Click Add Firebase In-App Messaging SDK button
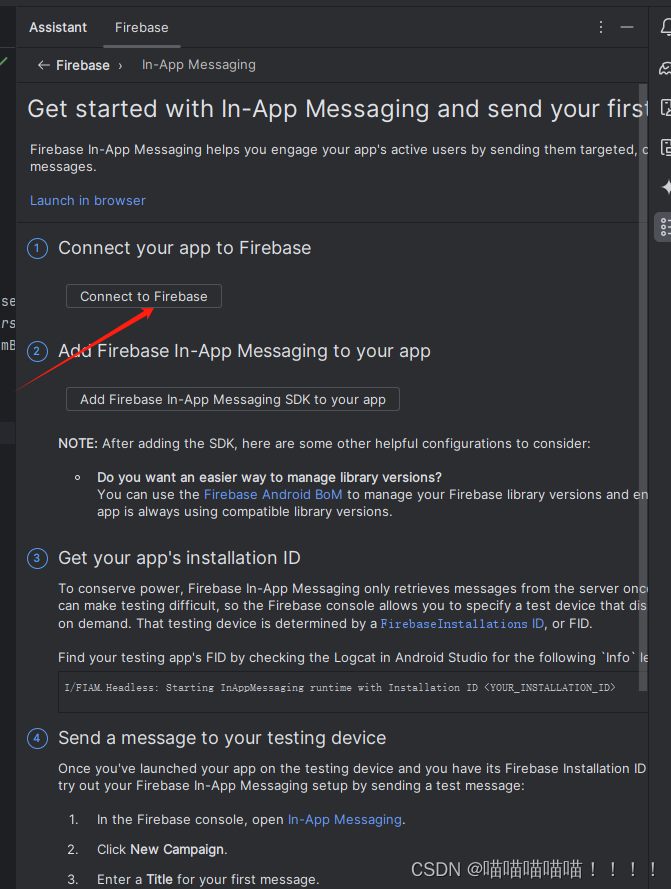The height and width of the screenshot is (889, 671). (x=233, y=399)
